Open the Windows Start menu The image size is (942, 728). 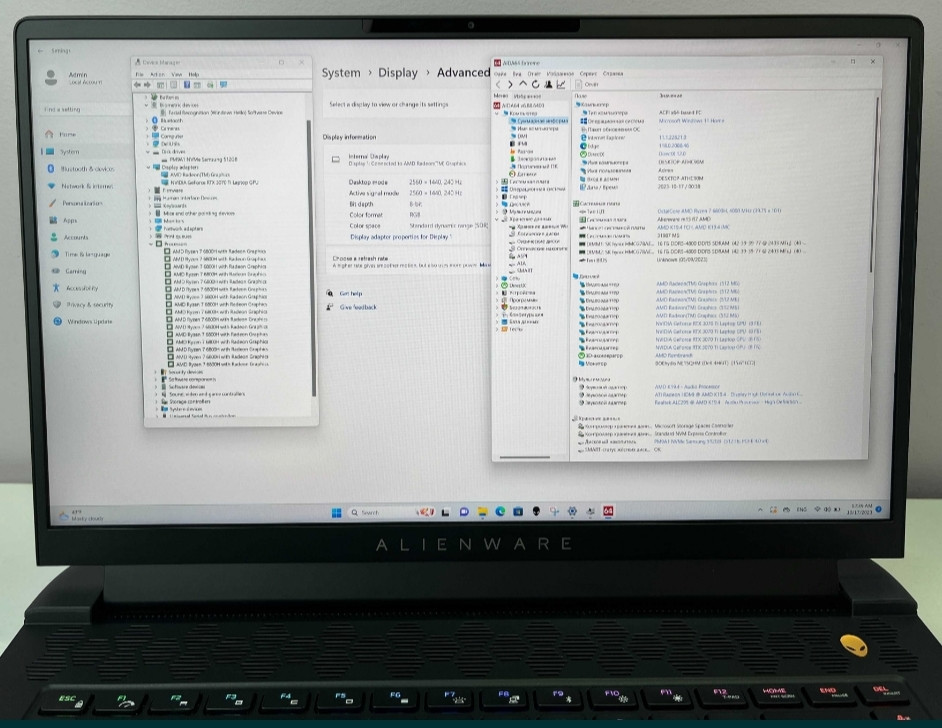(x=337, y=511)
